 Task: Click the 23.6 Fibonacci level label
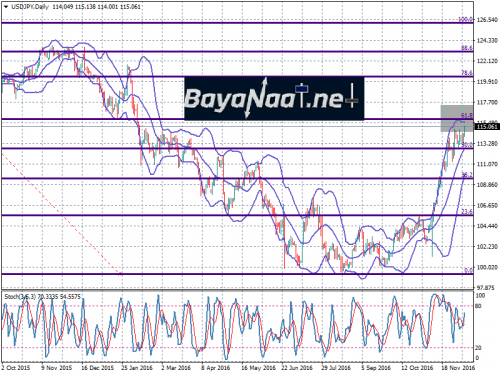[467, 211]
